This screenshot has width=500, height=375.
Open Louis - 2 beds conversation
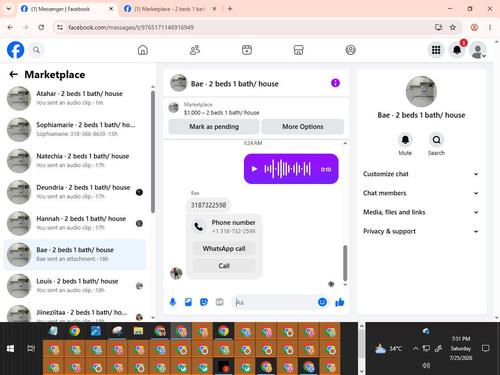coord(75,286)
